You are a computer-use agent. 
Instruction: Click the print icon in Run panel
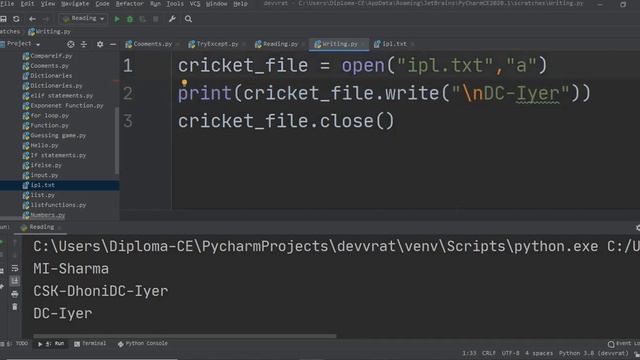pos(15,294)
